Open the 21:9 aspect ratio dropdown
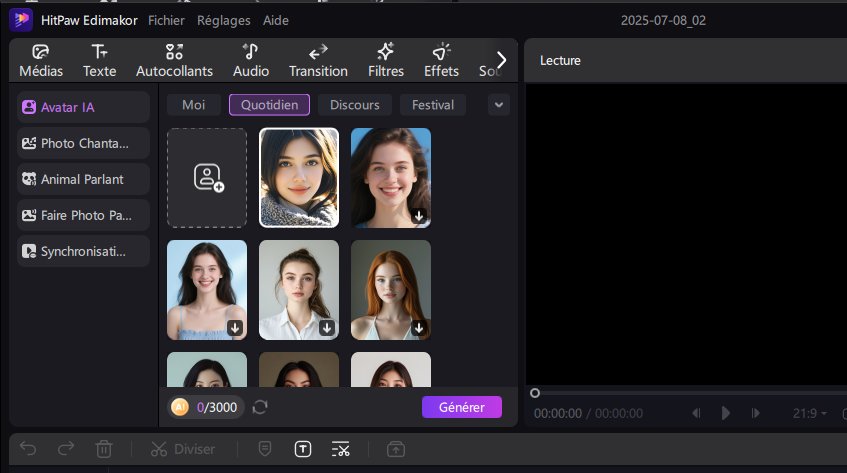 pyautogui.click(x=810, y=413)
